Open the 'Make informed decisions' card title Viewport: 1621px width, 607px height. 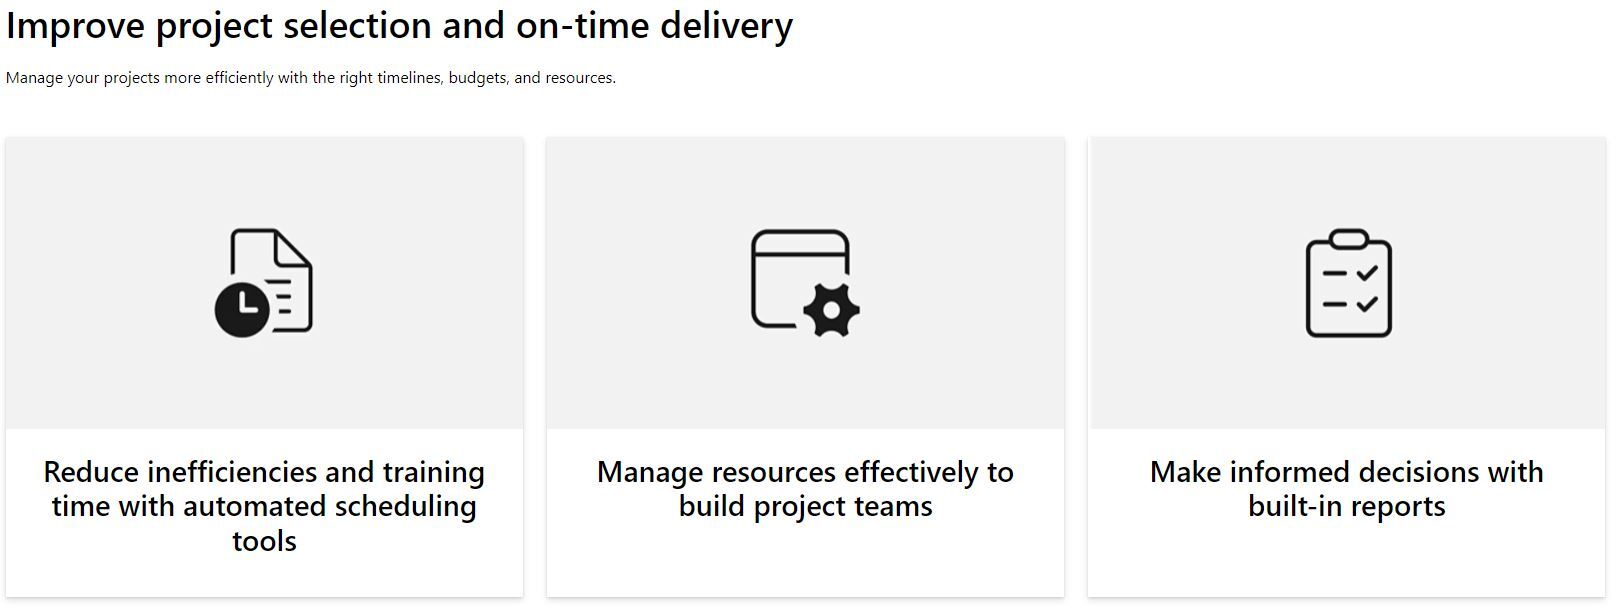tap(1347, 489)
